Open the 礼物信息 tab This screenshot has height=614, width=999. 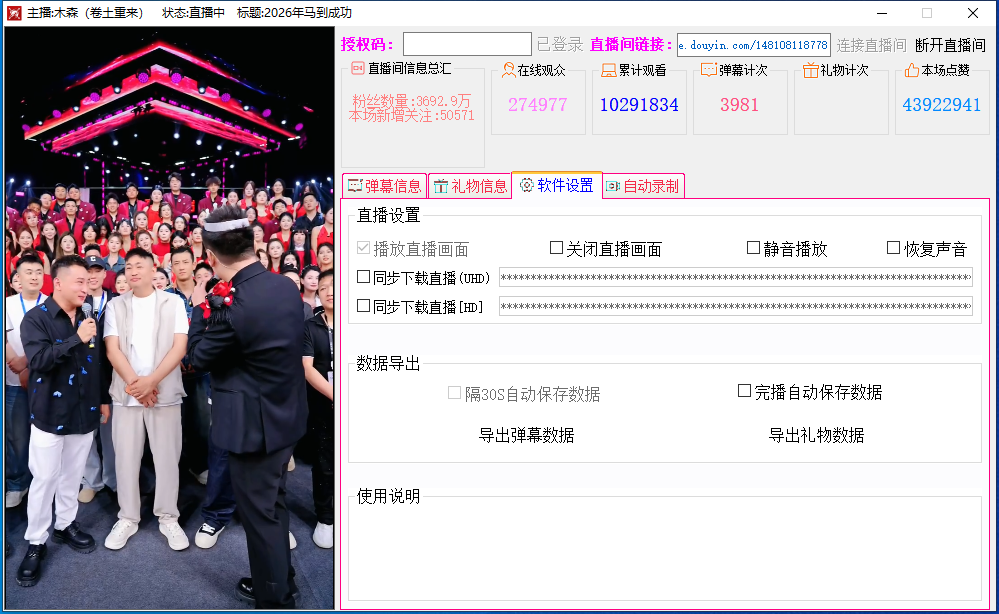point(470,186)
